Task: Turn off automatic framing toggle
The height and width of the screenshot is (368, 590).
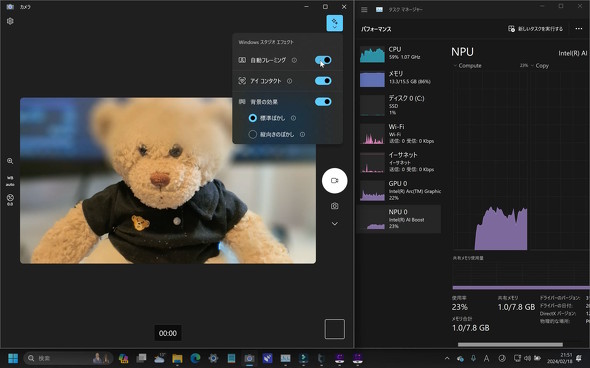Action: (x=323, y=60)
